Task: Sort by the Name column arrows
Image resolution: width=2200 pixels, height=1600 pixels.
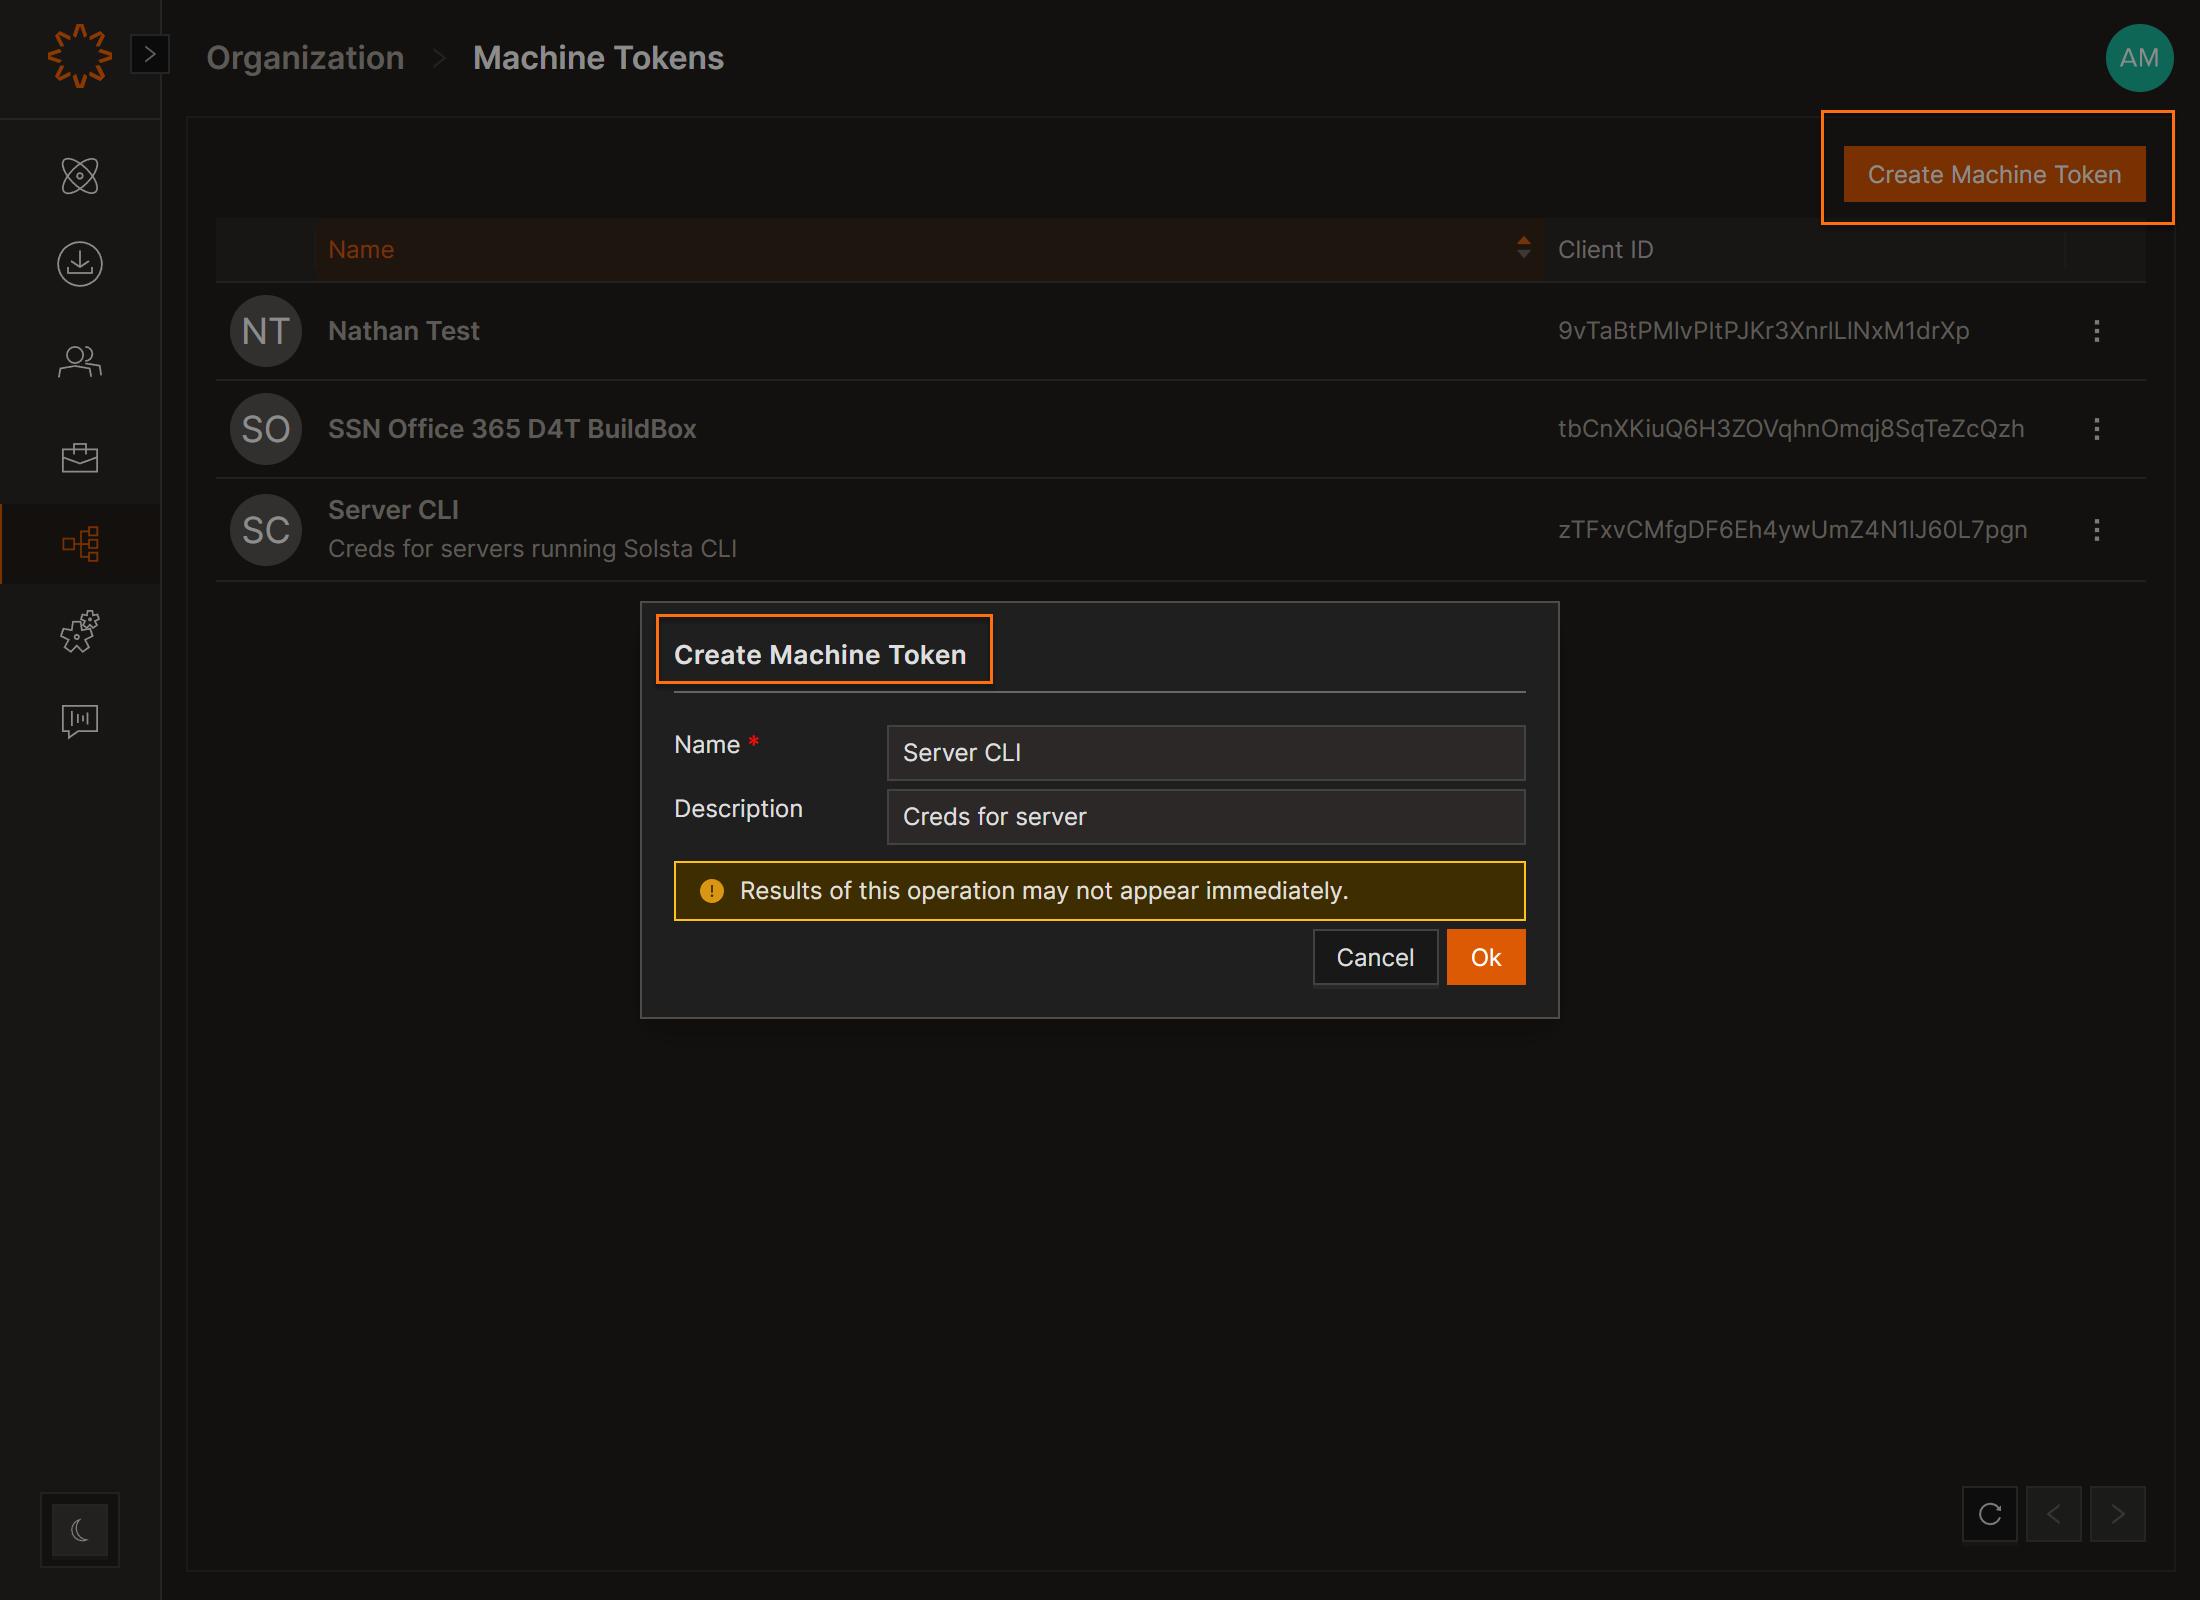Action: click(1523, 248)
